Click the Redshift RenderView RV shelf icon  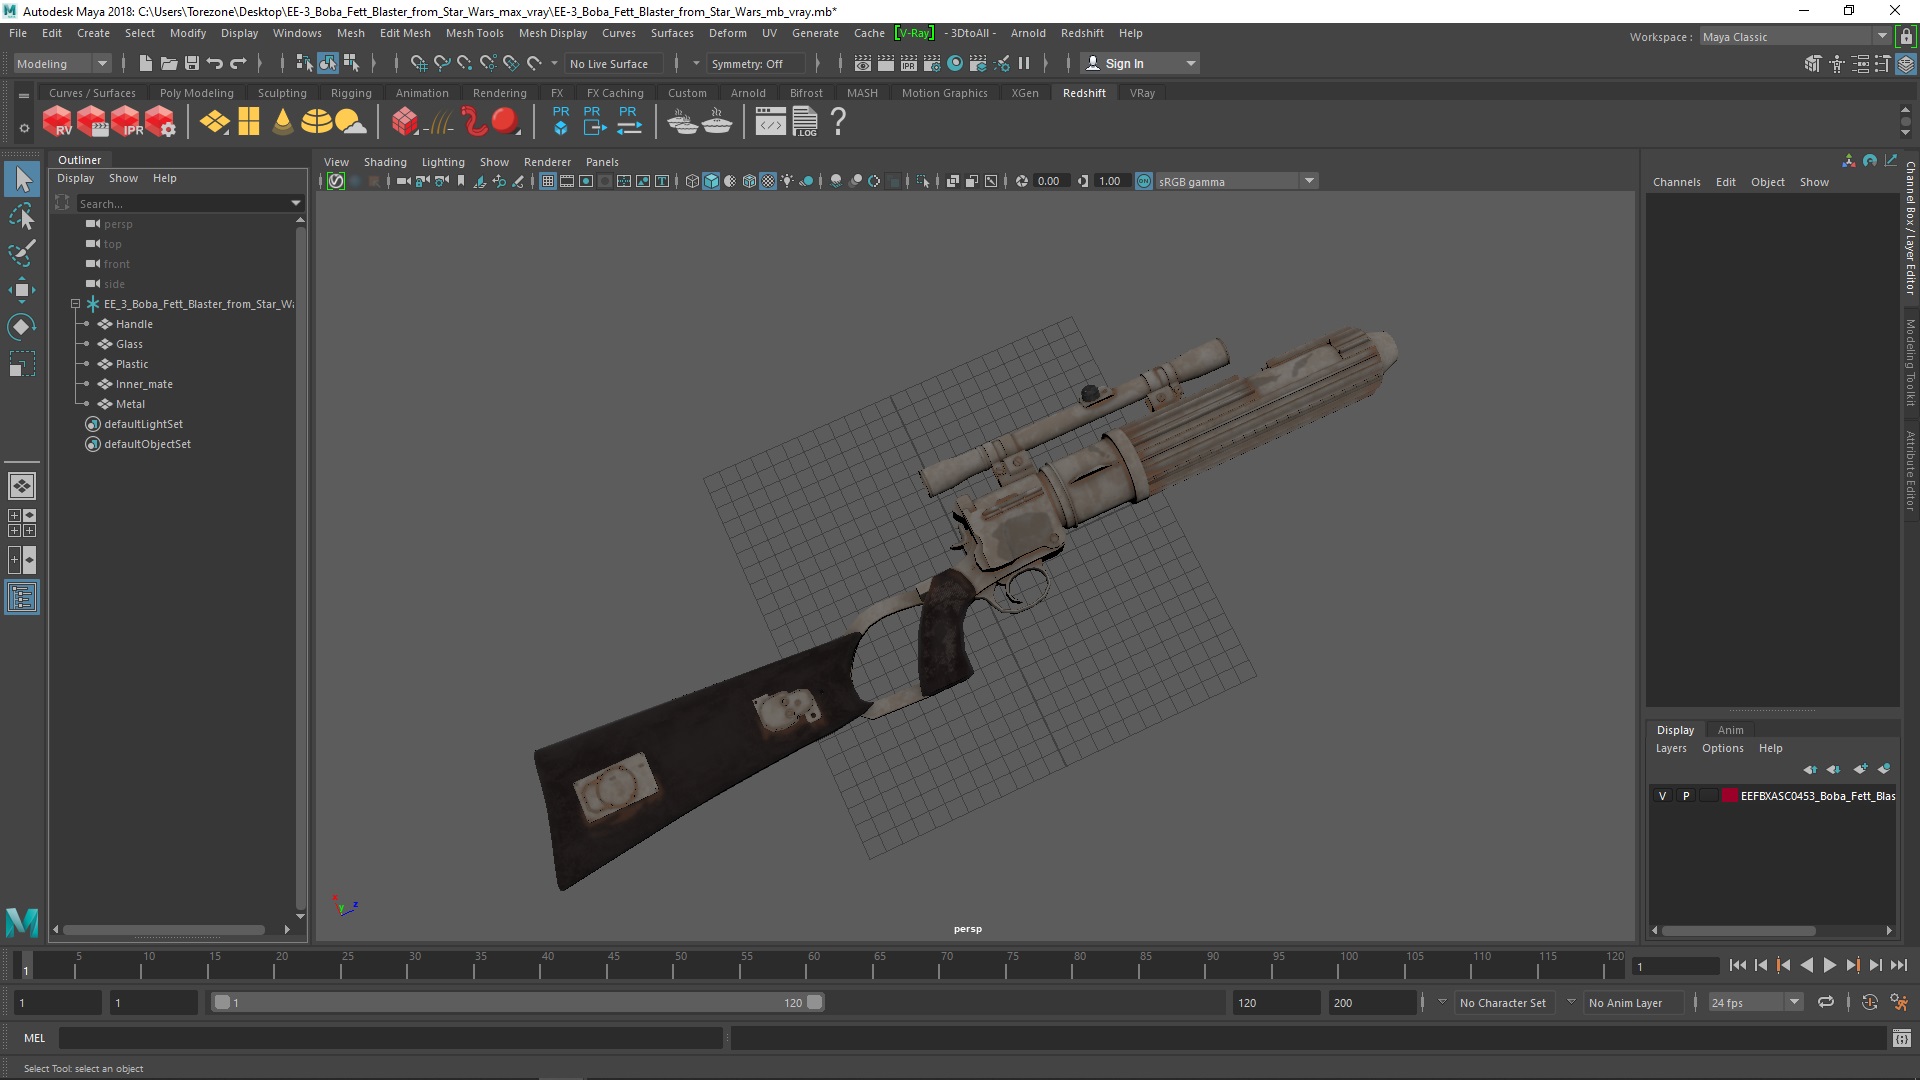pyautogui.click(x=58, y=122)
